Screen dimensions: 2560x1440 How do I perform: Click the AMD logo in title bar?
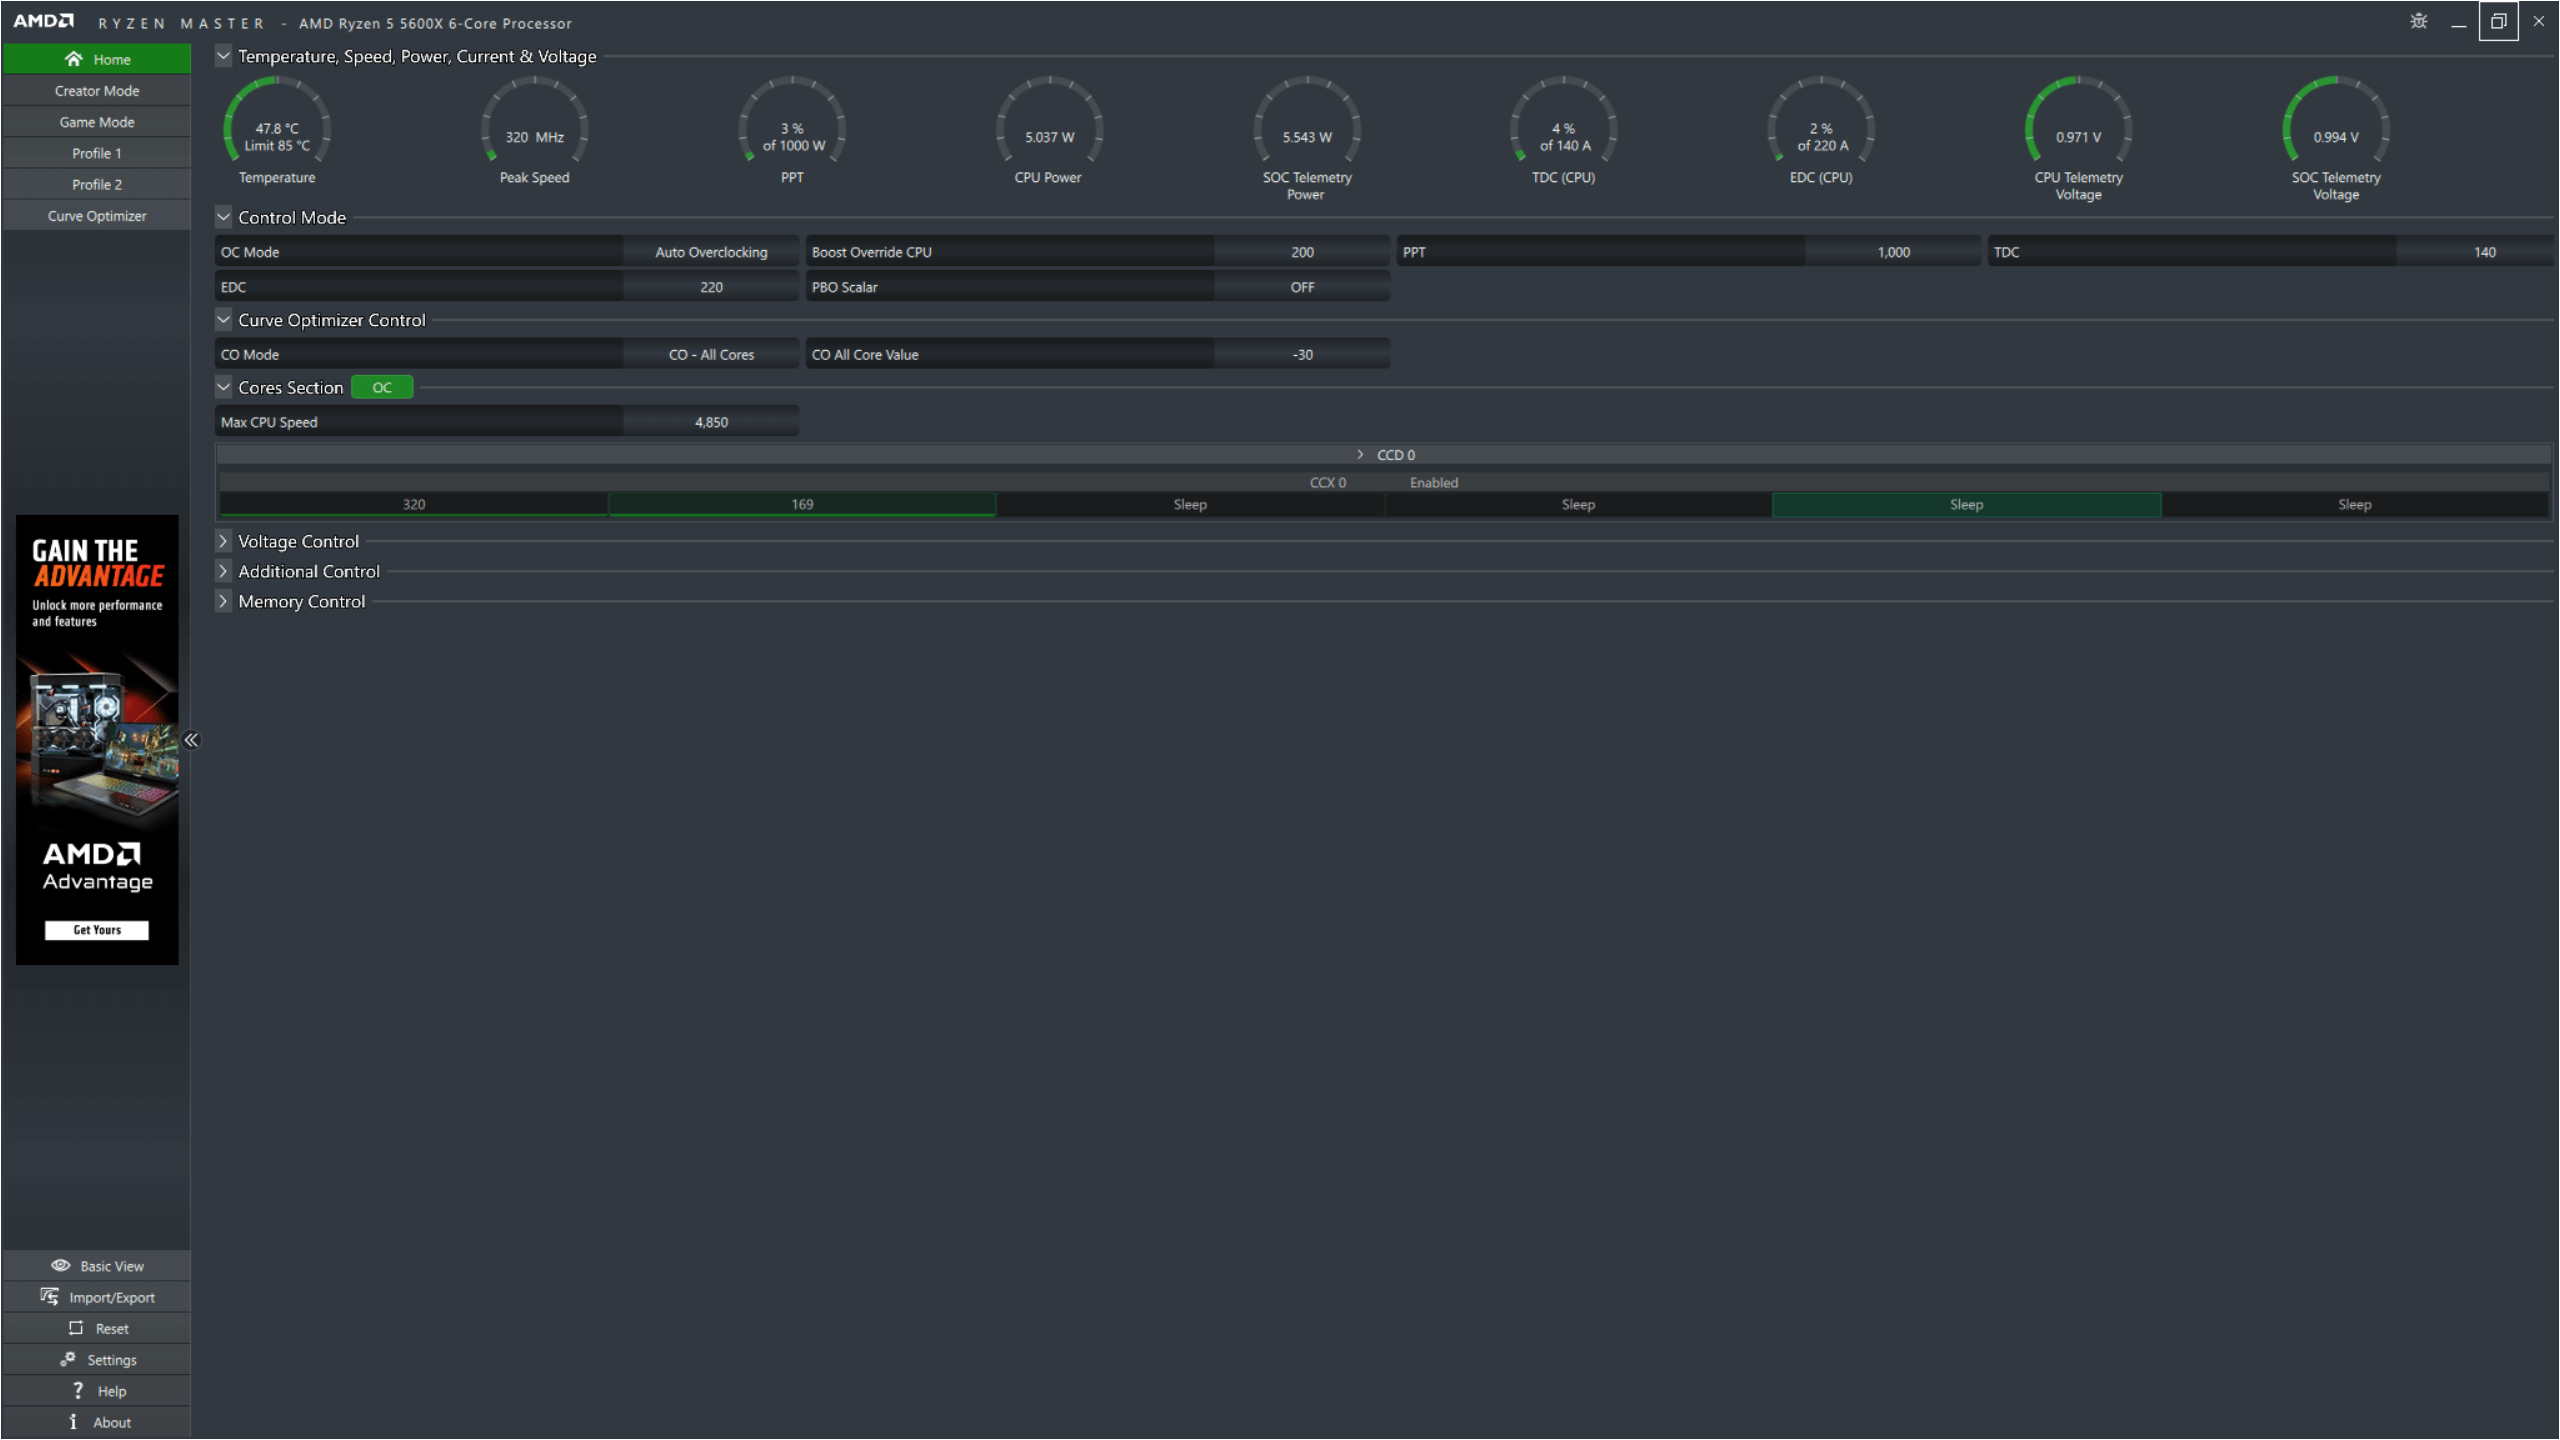pos(43,21)
